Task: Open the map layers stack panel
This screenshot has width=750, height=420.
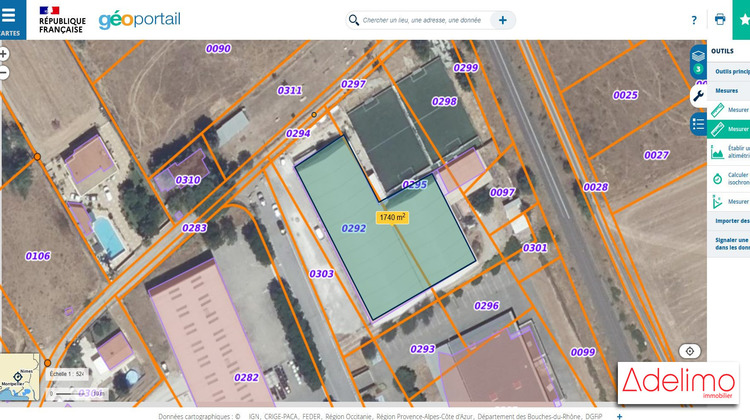Action: coord(698,54)
